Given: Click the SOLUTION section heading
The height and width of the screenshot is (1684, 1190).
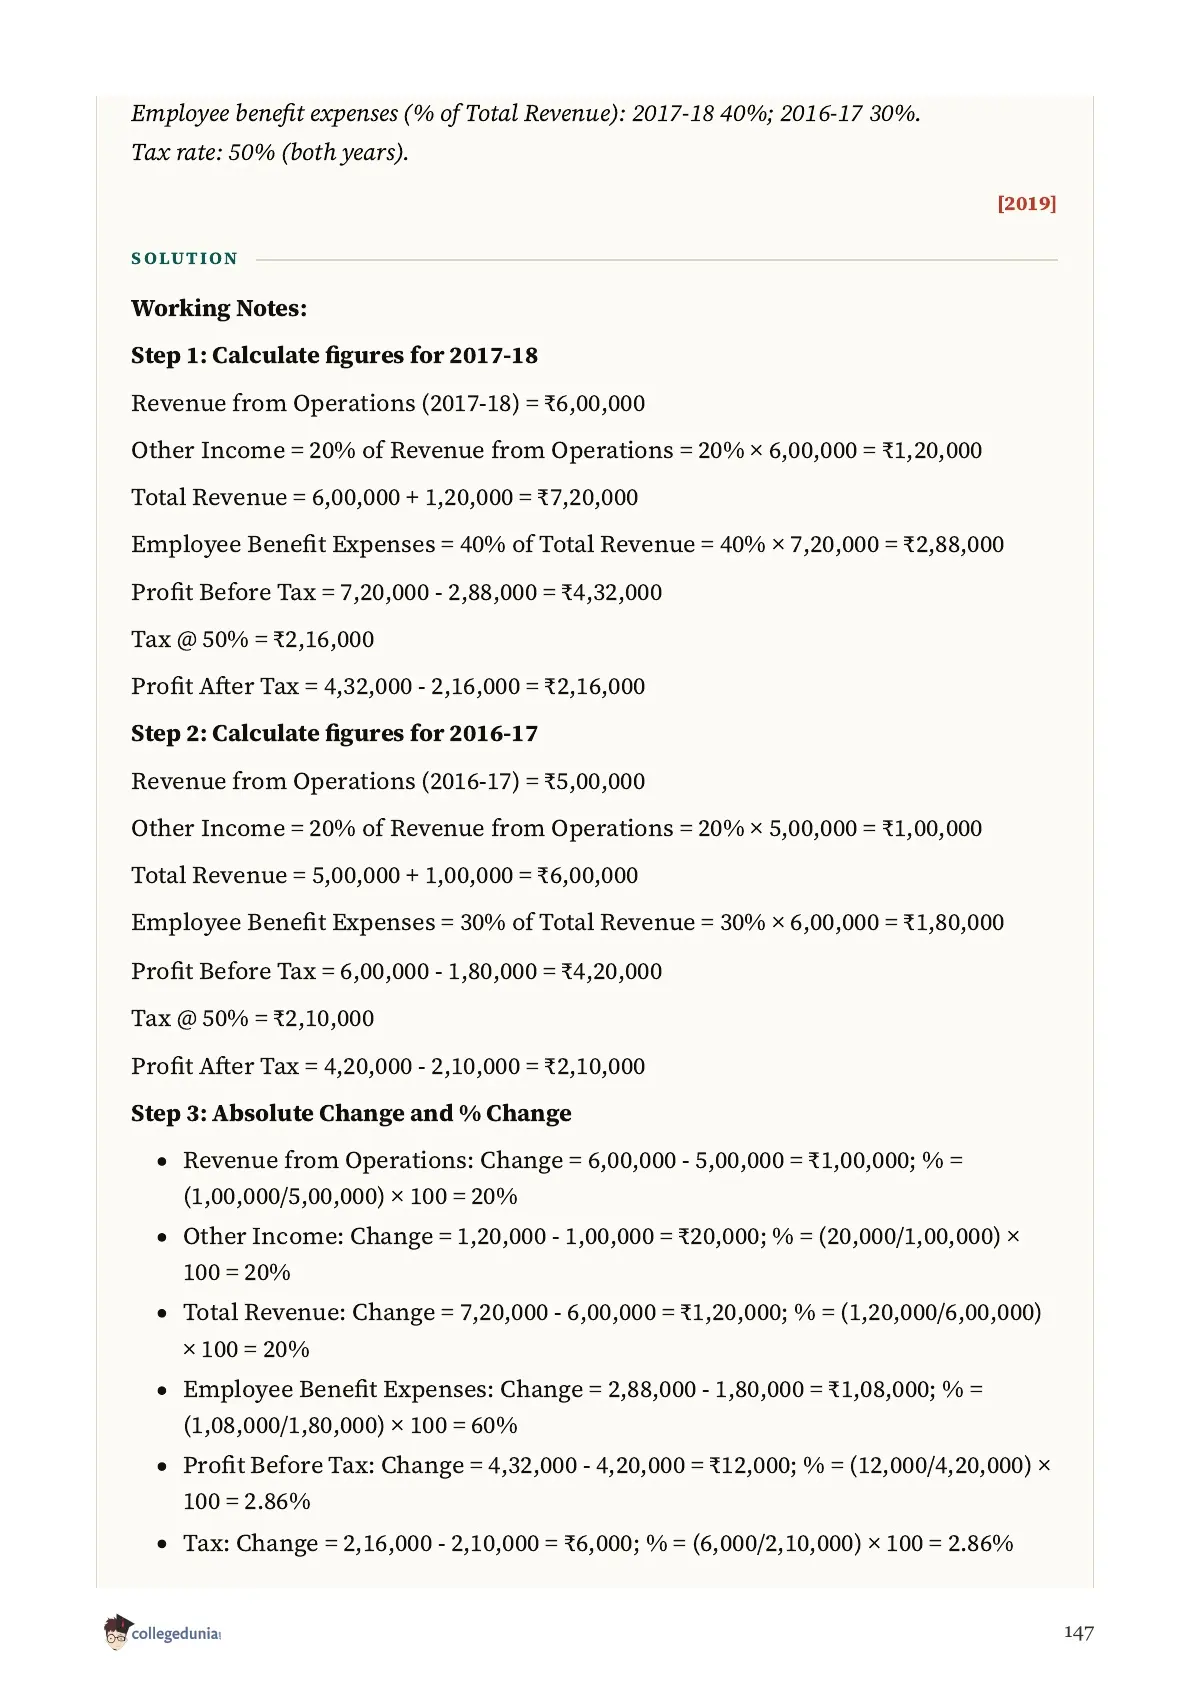Looking at the screenshot, I should 185,258.
